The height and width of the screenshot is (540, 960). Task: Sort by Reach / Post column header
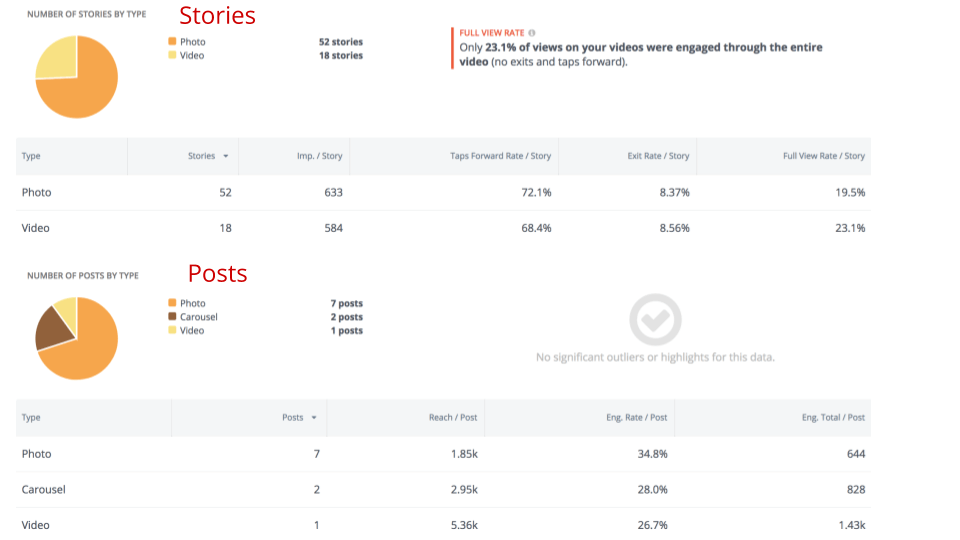click(x=452, y=418)
